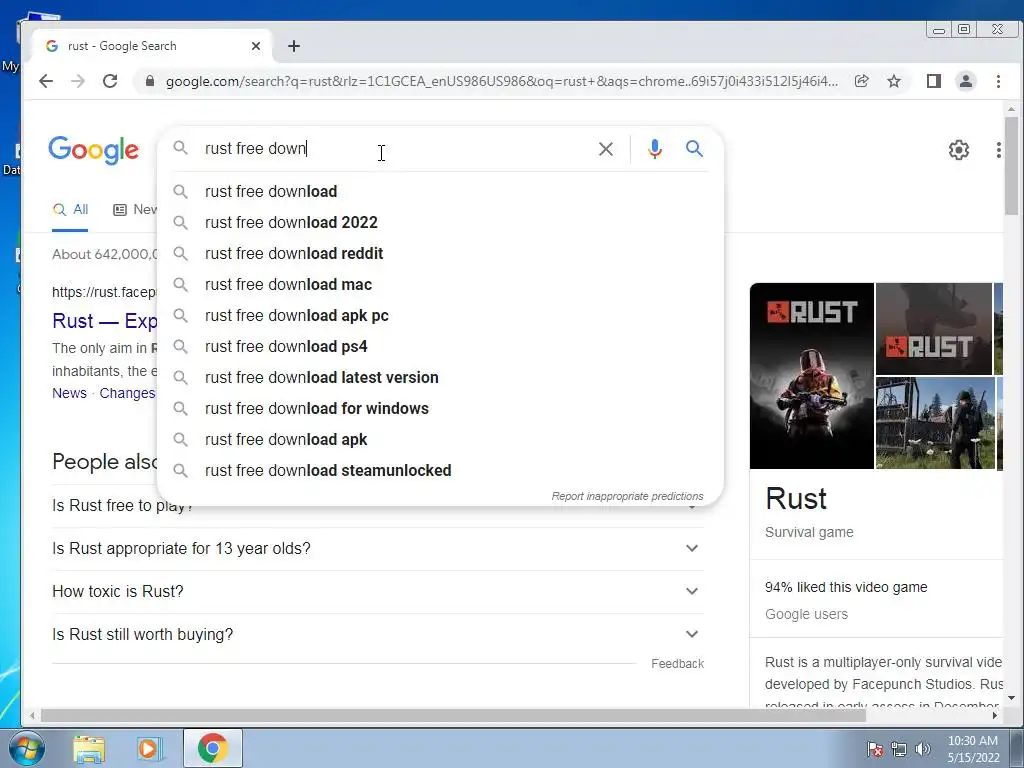Screen dimensions: 1024x768
Task: Open the Chrome three-dot menu
Action: [998, 81]
